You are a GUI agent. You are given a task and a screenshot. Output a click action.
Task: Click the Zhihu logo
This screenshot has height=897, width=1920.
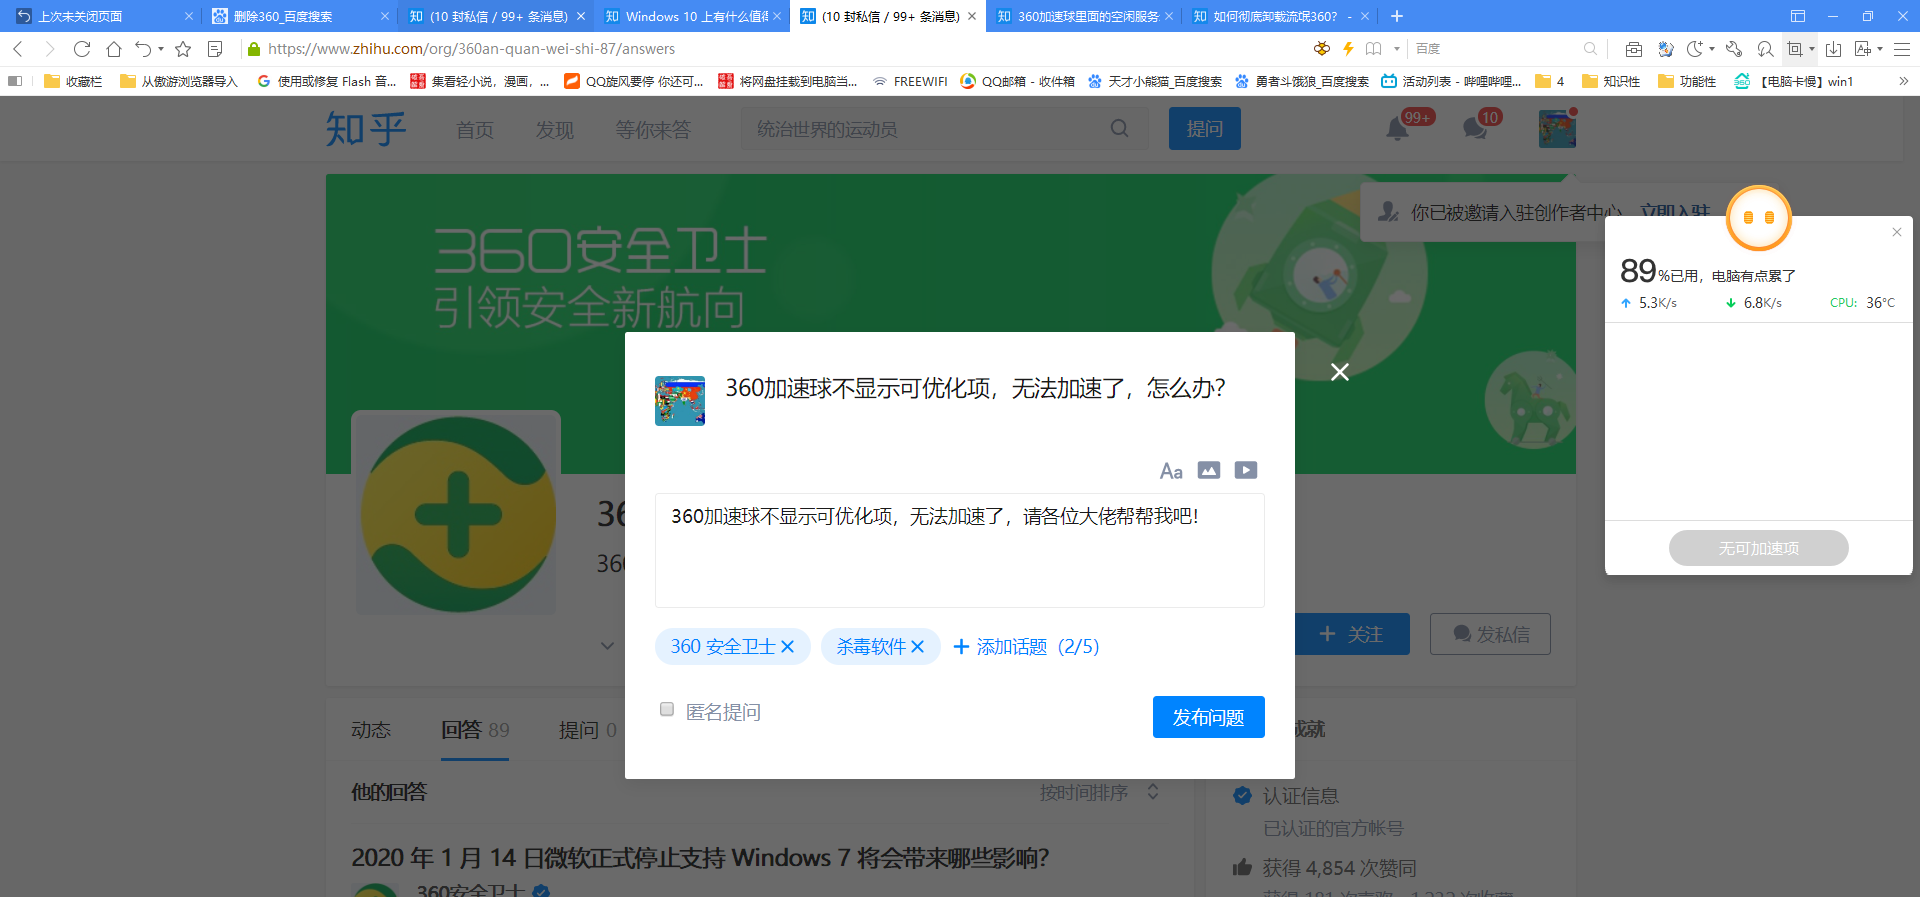366,129
